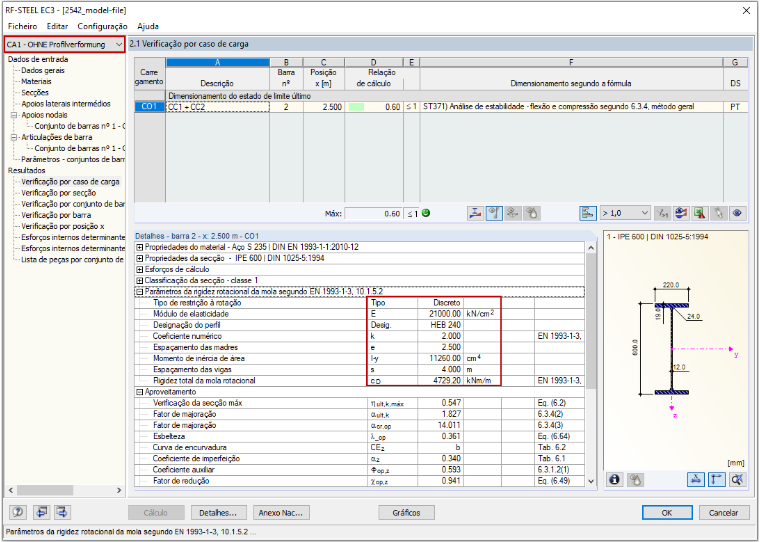Click the help question-mark icon
Image resolution: width=760 pixels, height=542 pixels.
coord(19,512)
